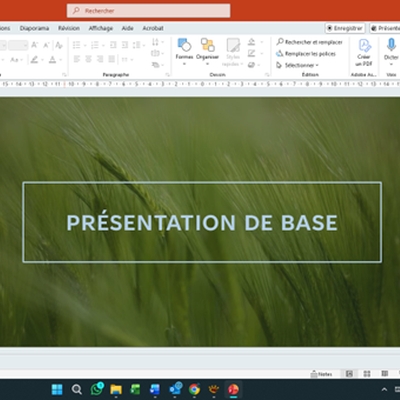The height and width of the screenshot is (400, 400).
Task: Toggle the bulleted list
Action: [x=77, y=45]
